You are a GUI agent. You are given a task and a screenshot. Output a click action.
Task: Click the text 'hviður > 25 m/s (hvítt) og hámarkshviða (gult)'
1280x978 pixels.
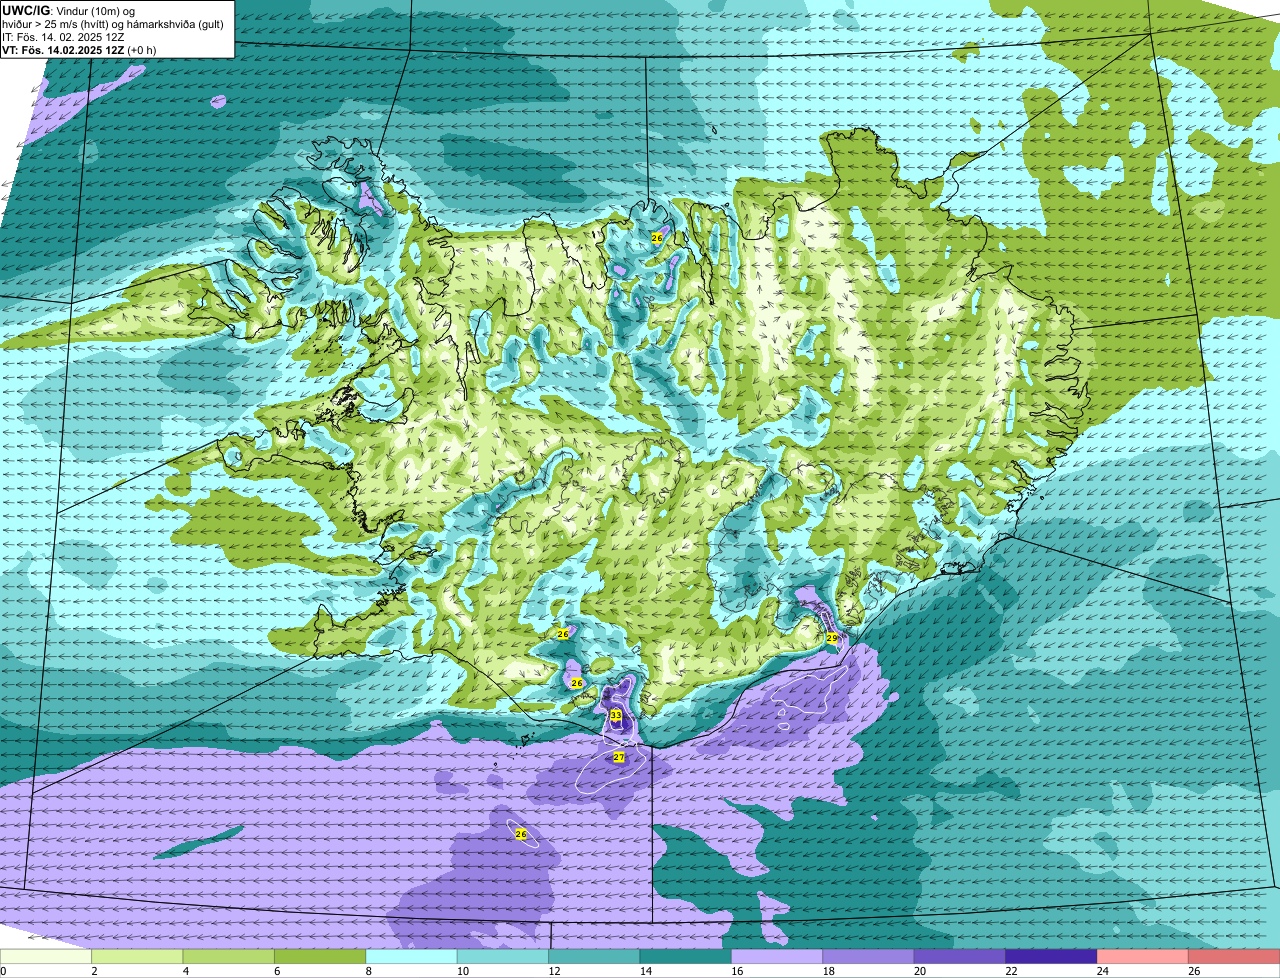(x=113, y=23)
